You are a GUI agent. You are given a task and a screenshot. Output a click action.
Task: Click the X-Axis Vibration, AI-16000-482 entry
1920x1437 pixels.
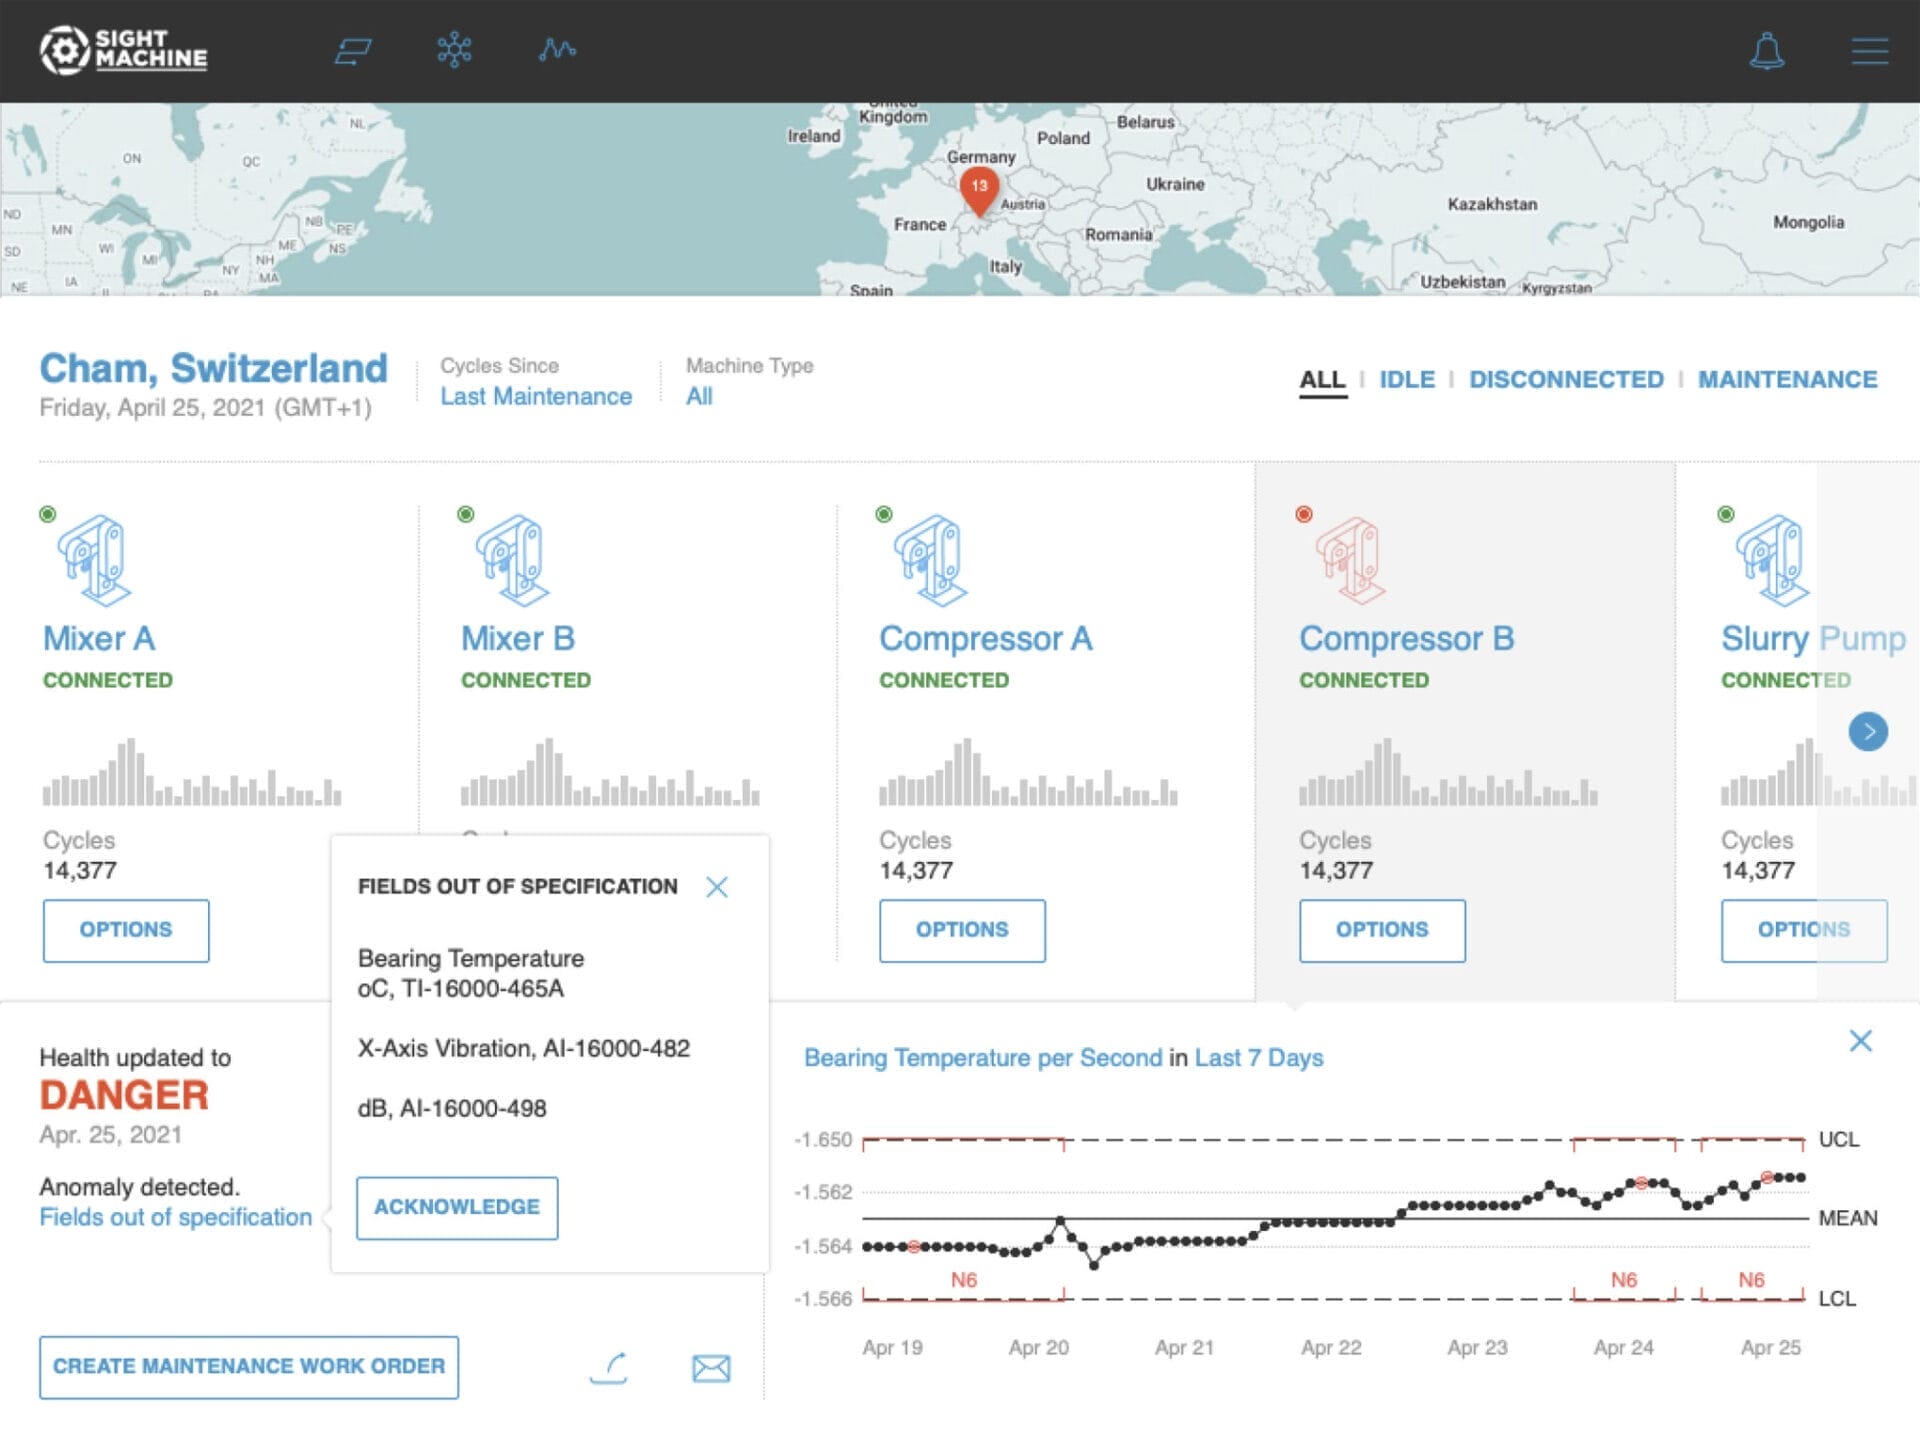pos(524,1049)
